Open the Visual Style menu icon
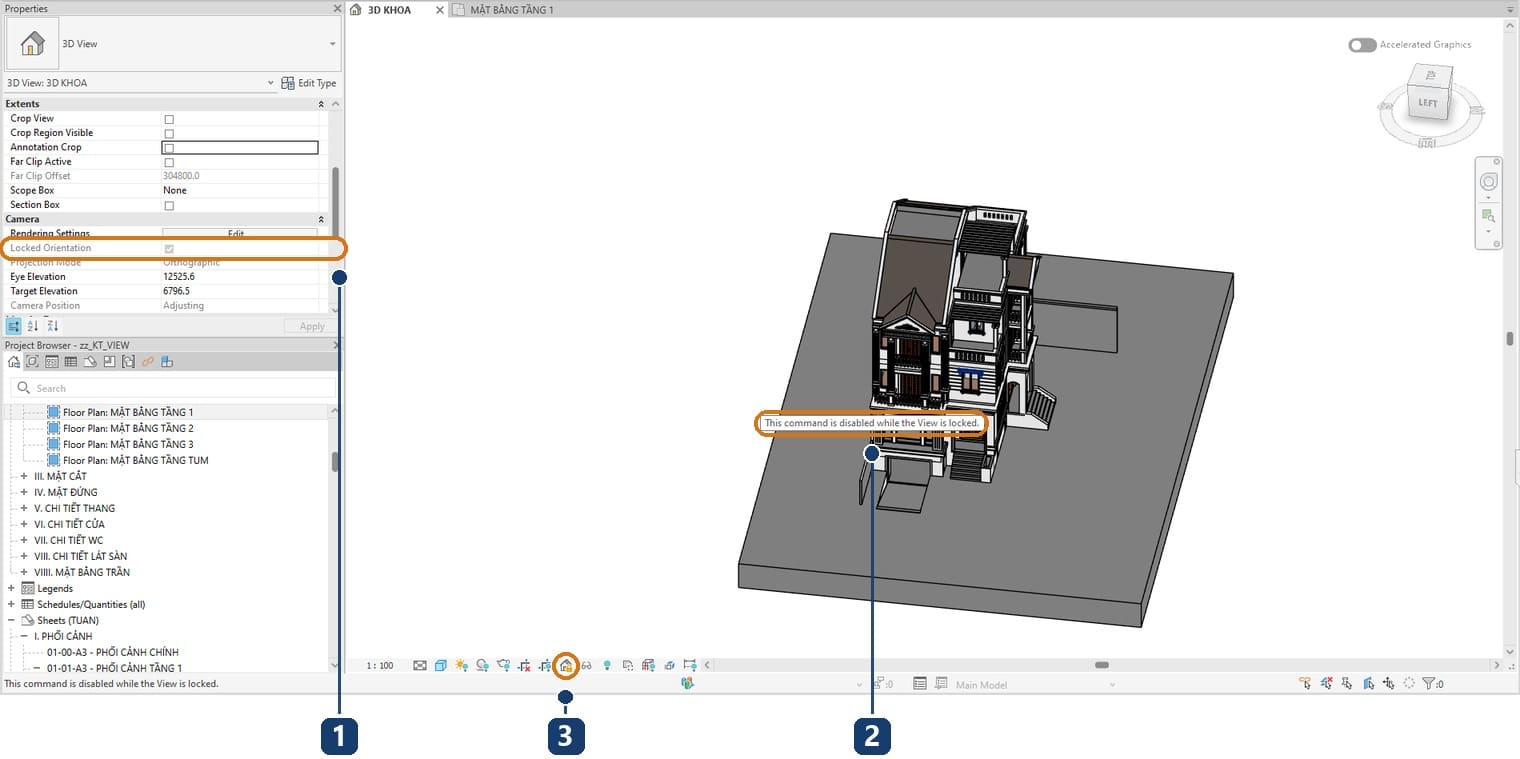Viewport: 1520px width, 759px height. coord(441,665)
